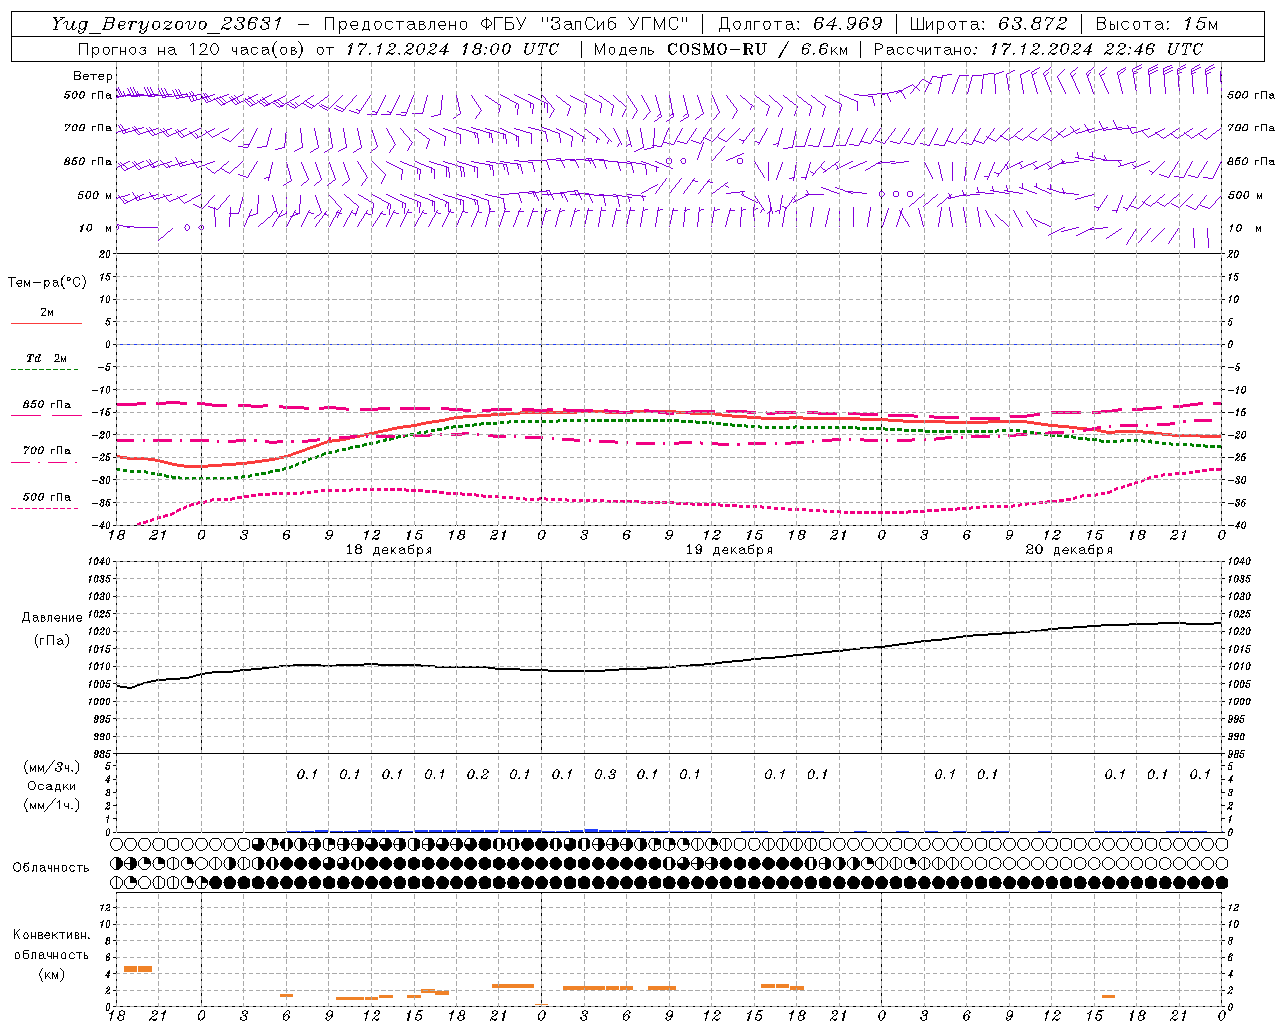1280x1024 pixels.
Task: Click the '20 декабря' date label
Action: coord(1068,550)
